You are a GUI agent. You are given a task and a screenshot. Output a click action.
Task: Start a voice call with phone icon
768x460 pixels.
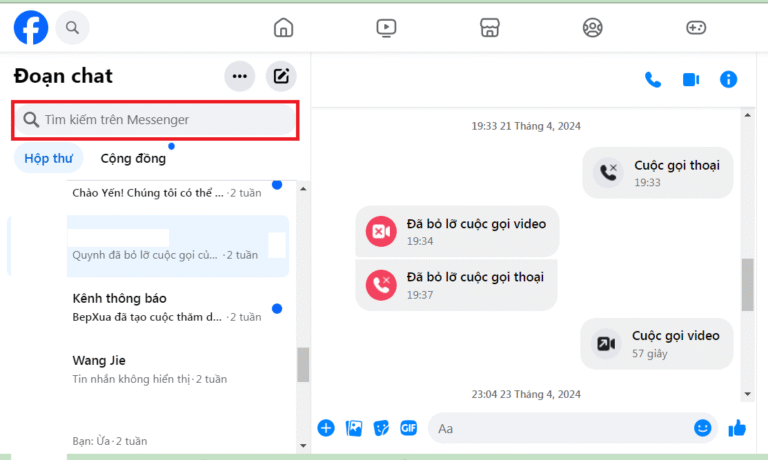[x=653, y=80]
